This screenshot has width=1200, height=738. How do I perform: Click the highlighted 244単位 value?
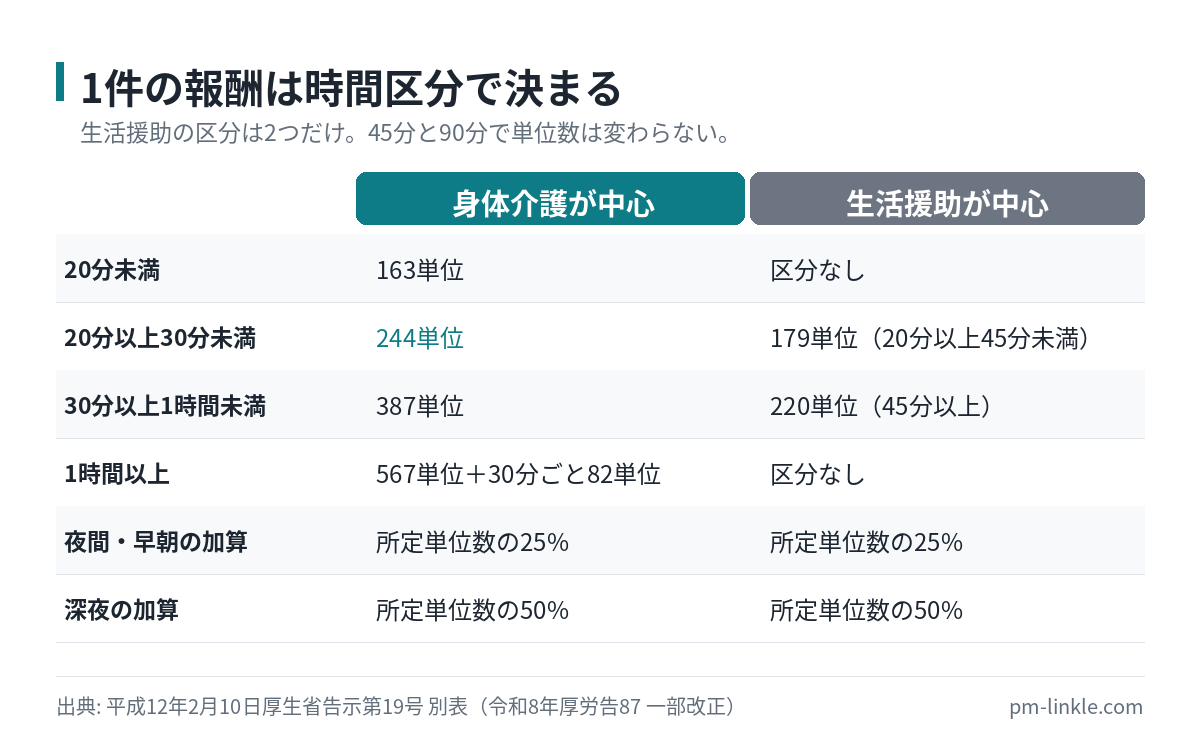(x=420, y=338)
